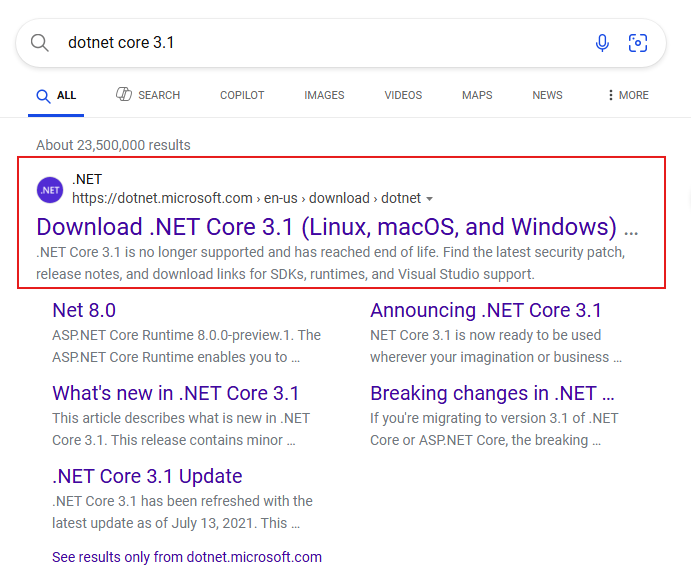
Task: Select the ALL tab
Action: 56,95
